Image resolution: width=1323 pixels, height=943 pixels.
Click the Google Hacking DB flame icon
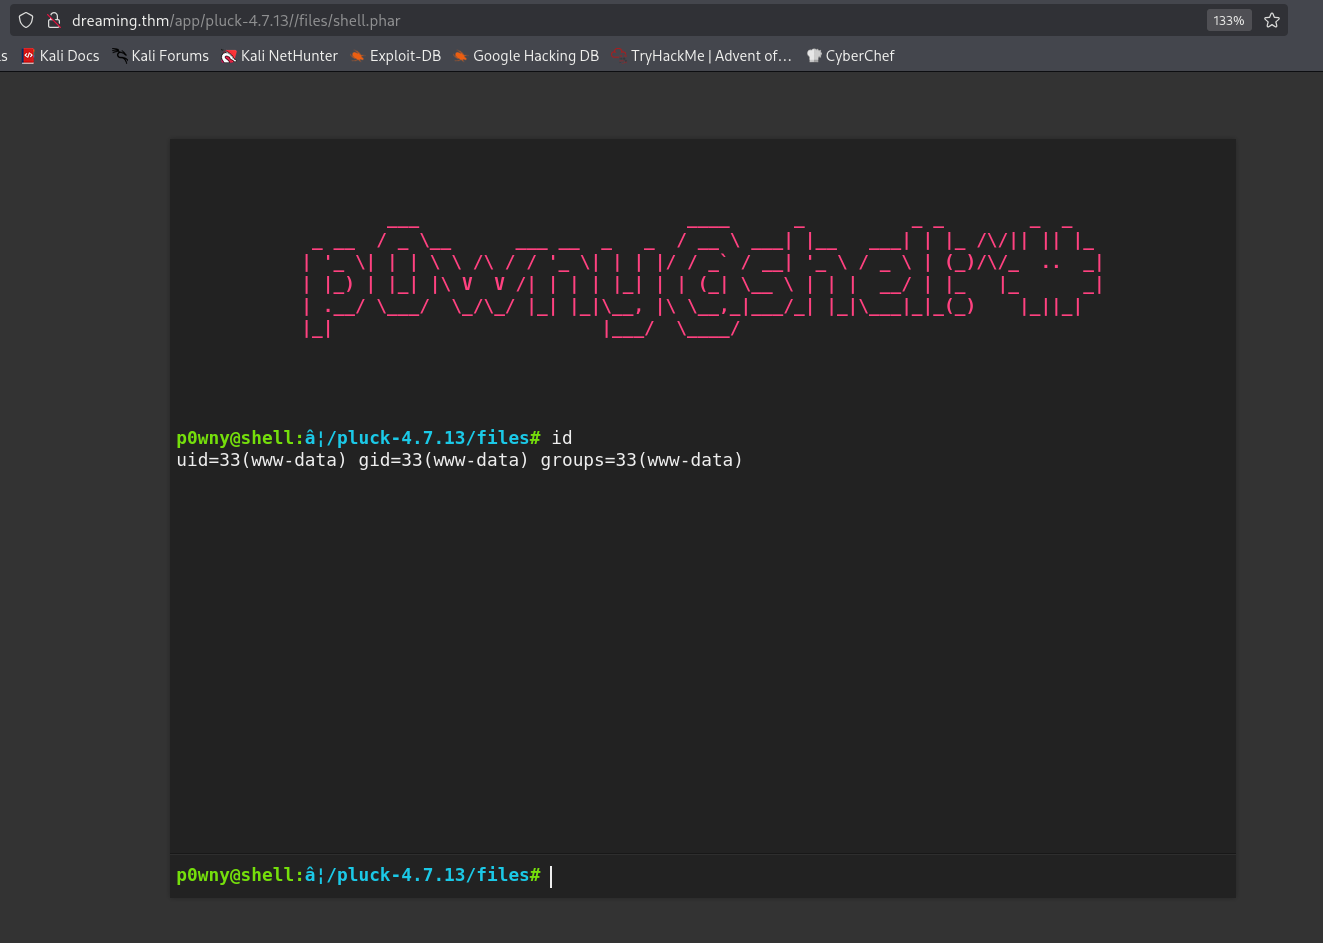coord(460,56)
